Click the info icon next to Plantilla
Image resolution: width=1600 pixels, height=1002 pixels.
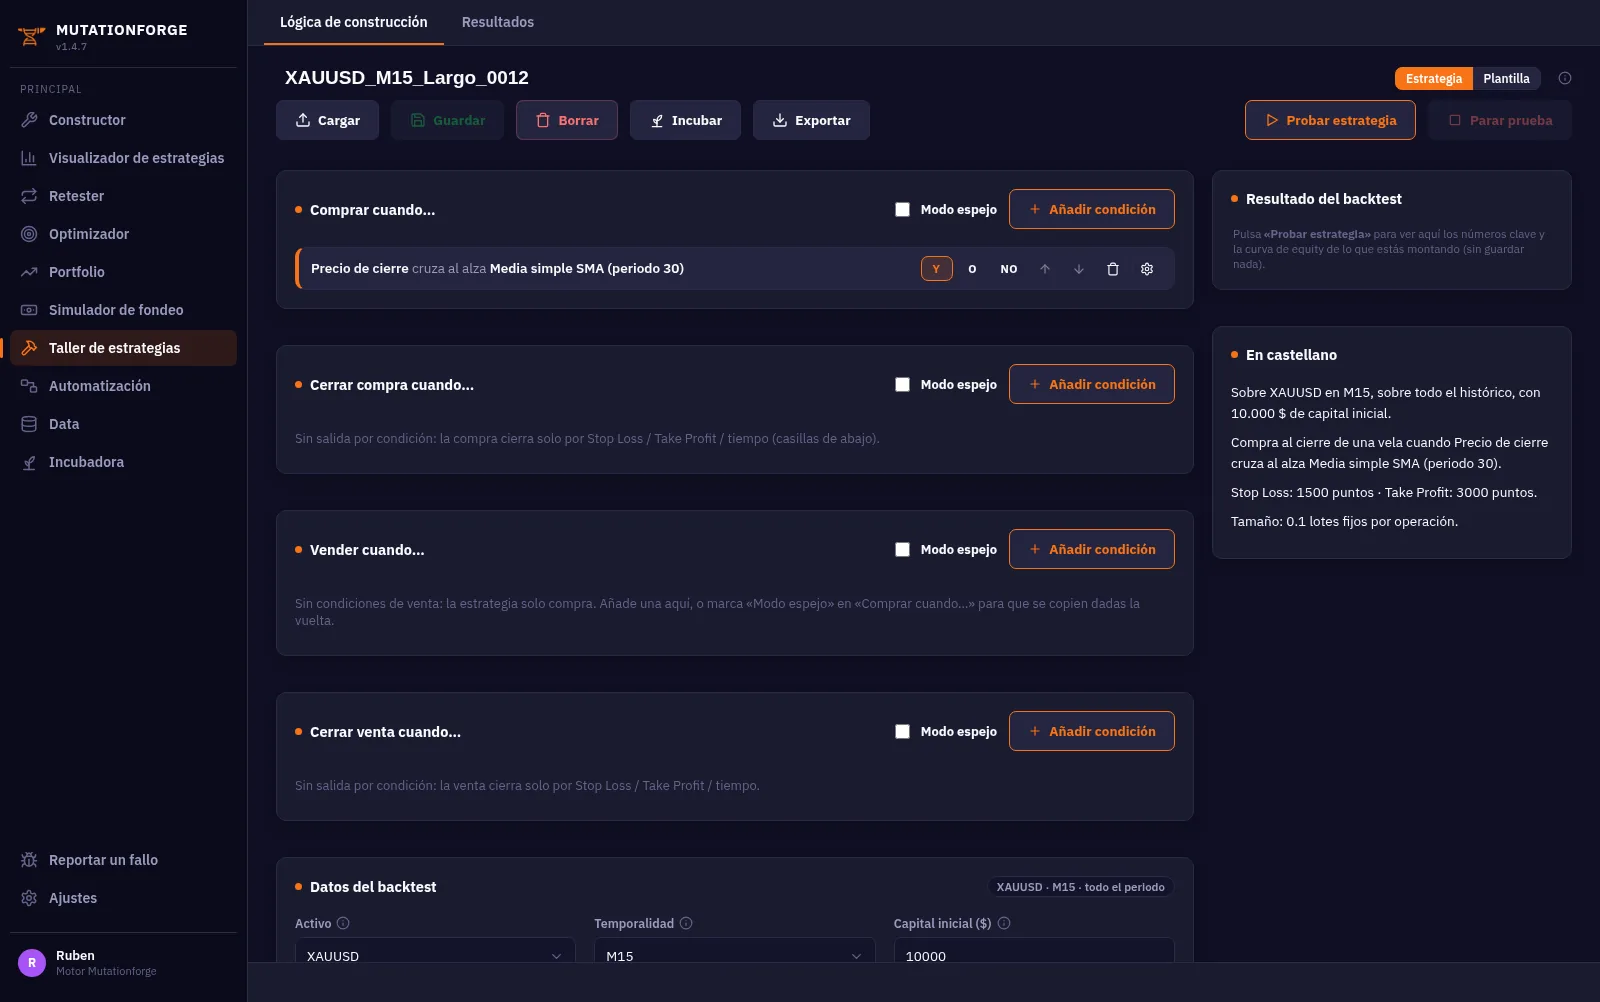point(1565,78)
